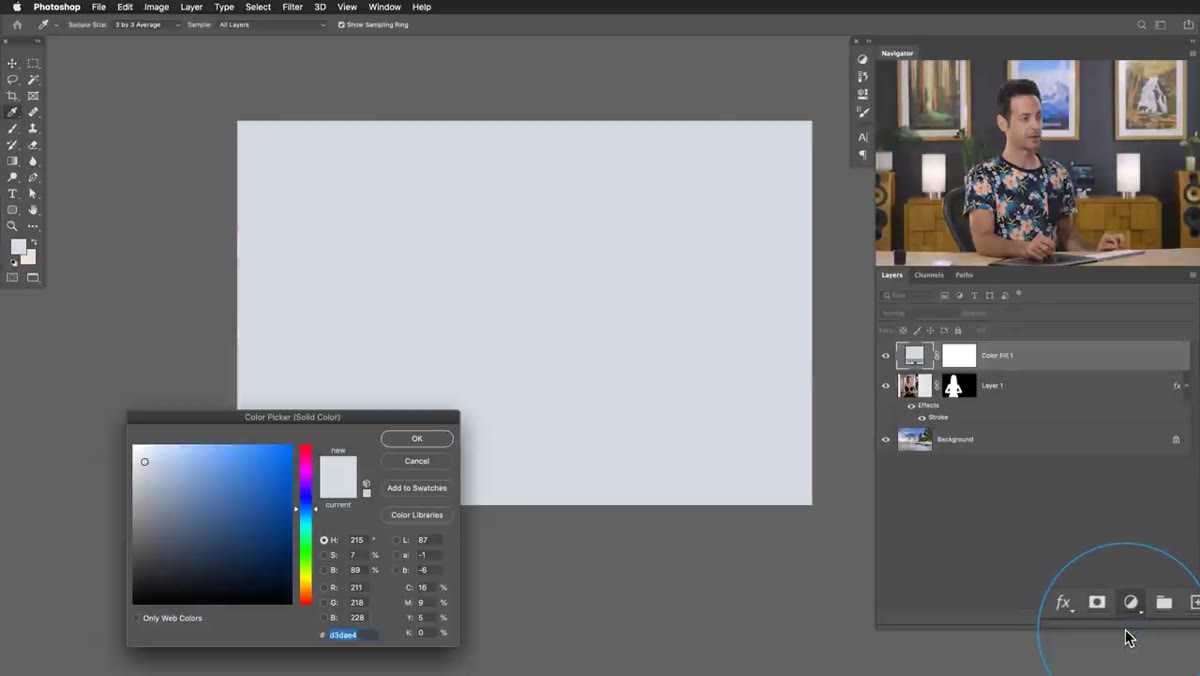Select the H hue radio button

click(x=324, y=540)
